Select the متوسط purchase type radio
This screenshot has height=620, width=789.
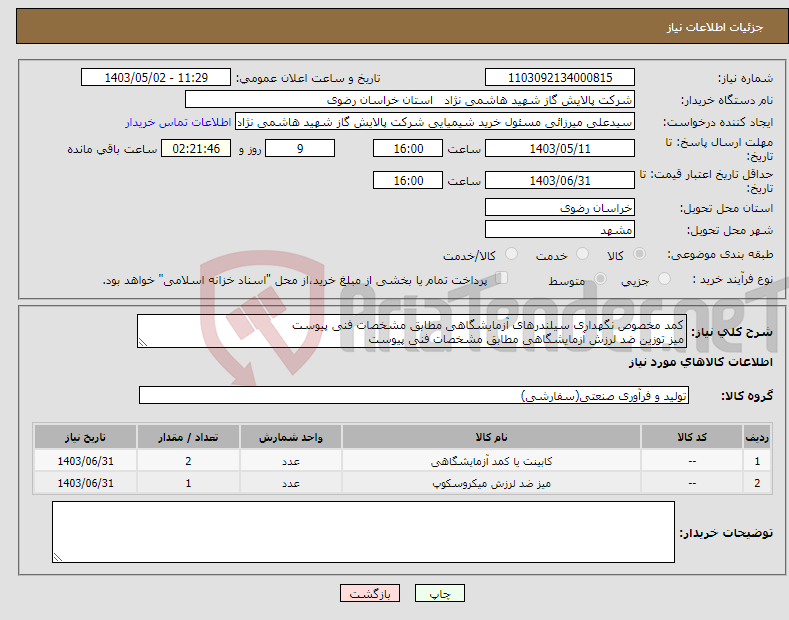(600, 278)
